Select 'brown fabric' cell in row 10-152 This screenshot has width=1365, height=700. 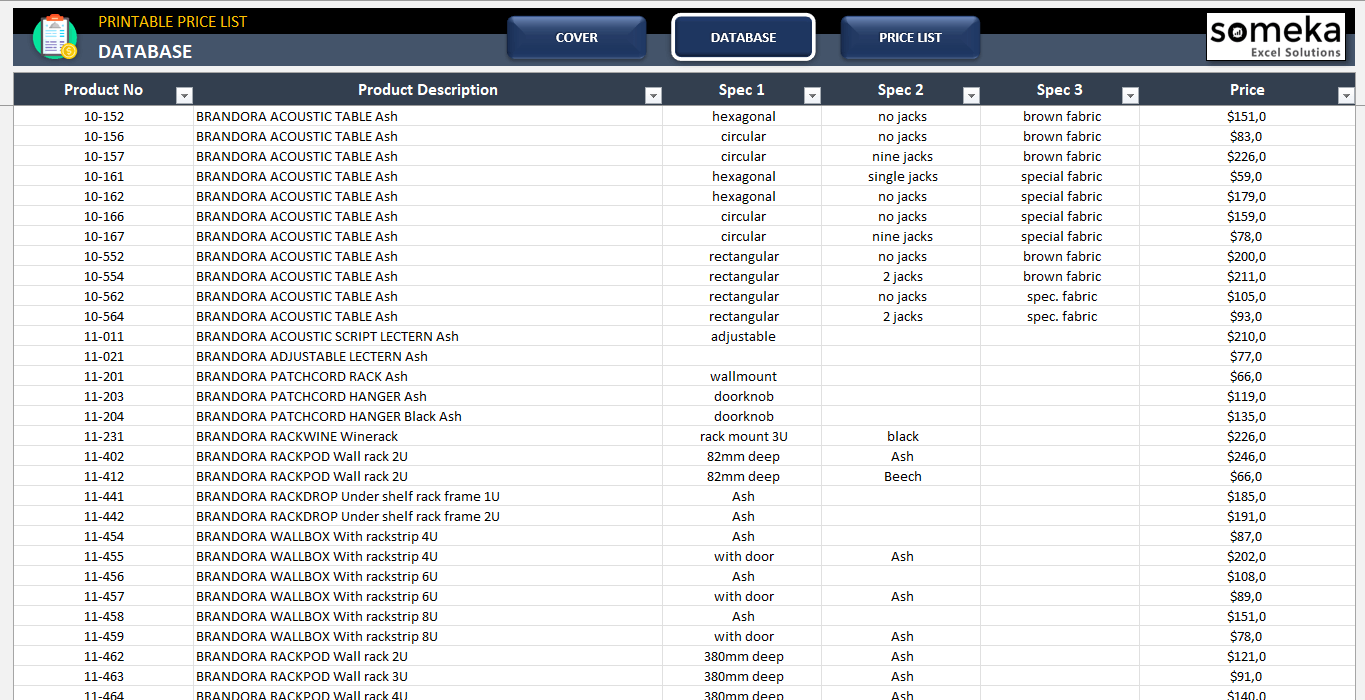tap(1060, 117)
